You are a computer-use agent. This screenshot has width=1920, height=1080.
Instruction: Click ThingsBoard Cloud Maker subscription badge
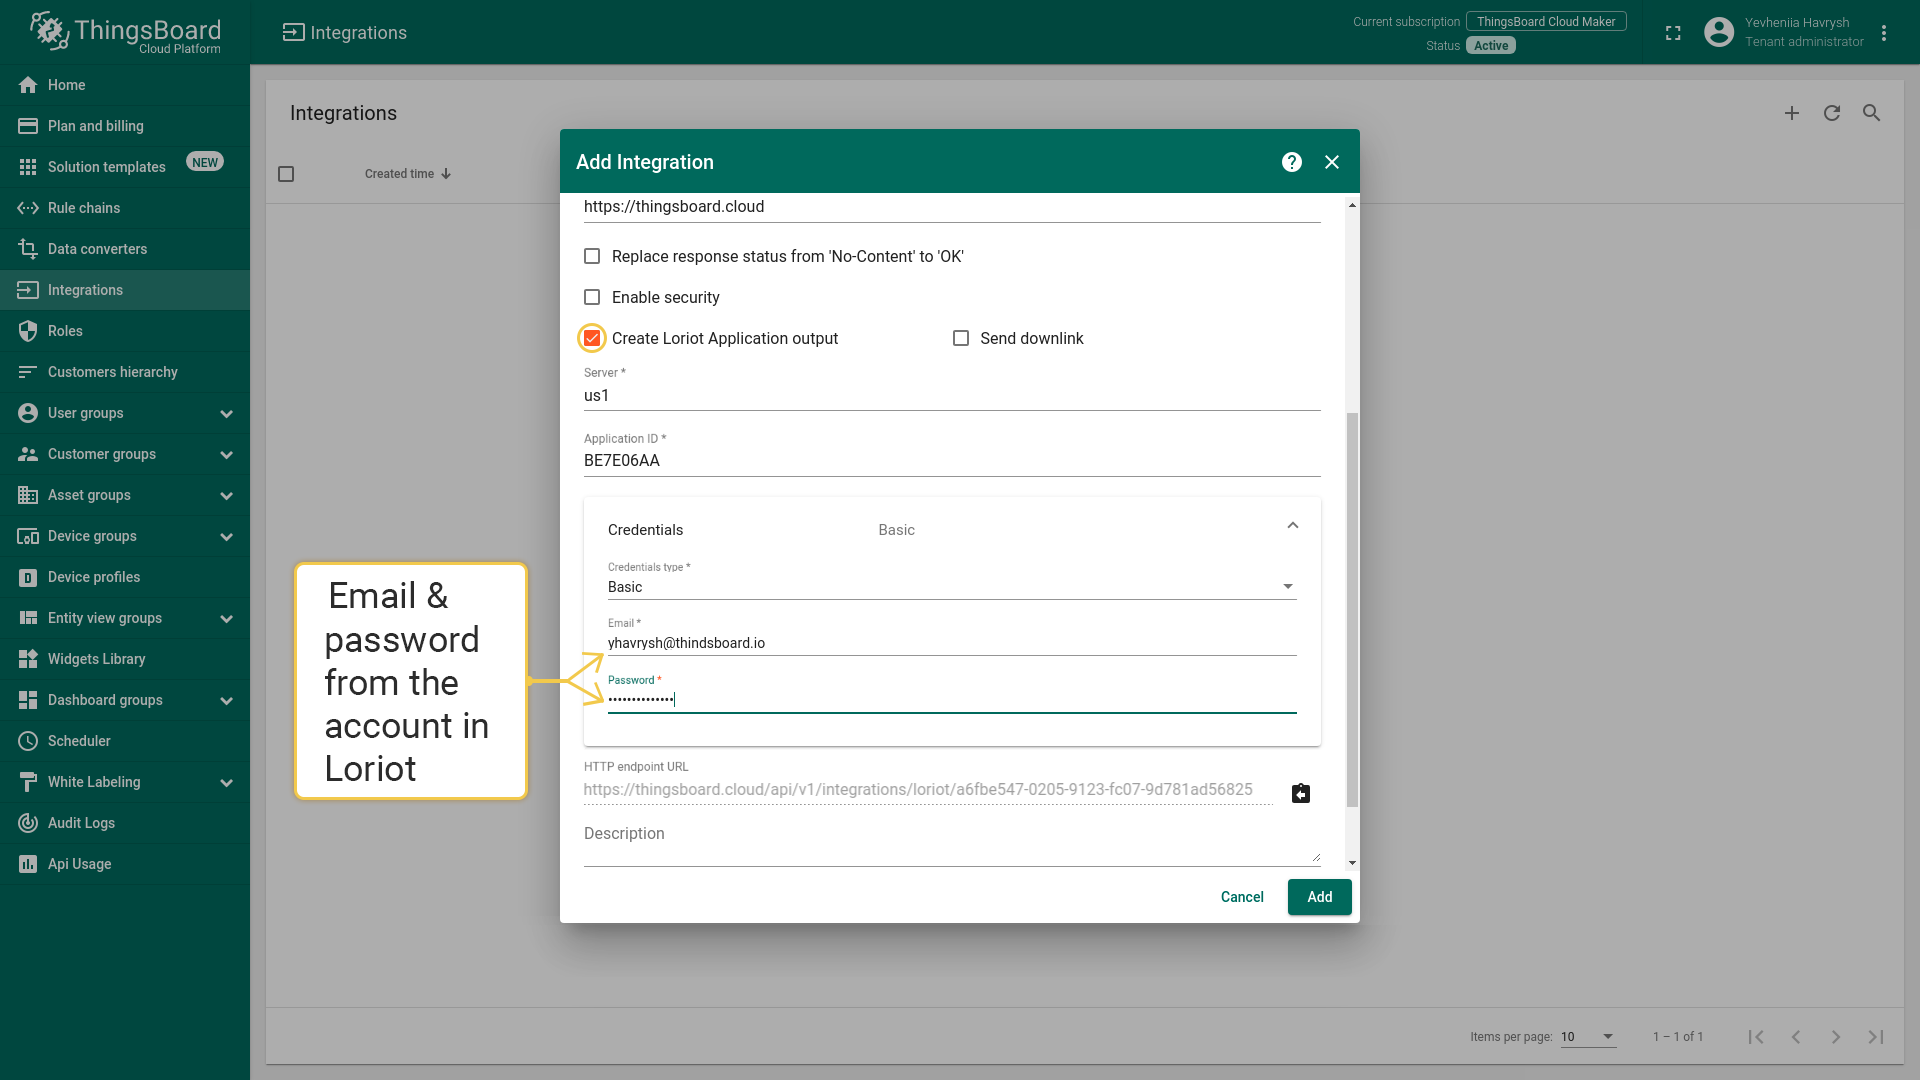[x=1546, y=22]
